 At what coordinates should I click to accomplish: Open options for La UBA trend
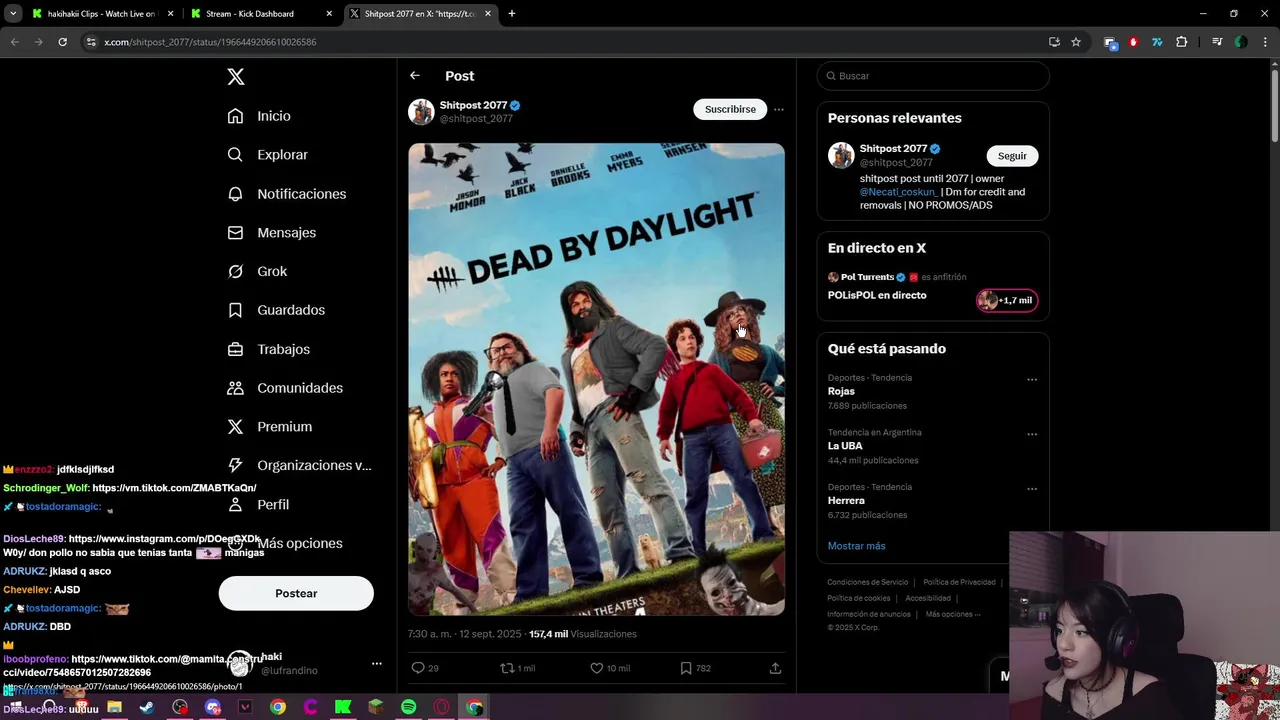click(x=1032, y=434)
